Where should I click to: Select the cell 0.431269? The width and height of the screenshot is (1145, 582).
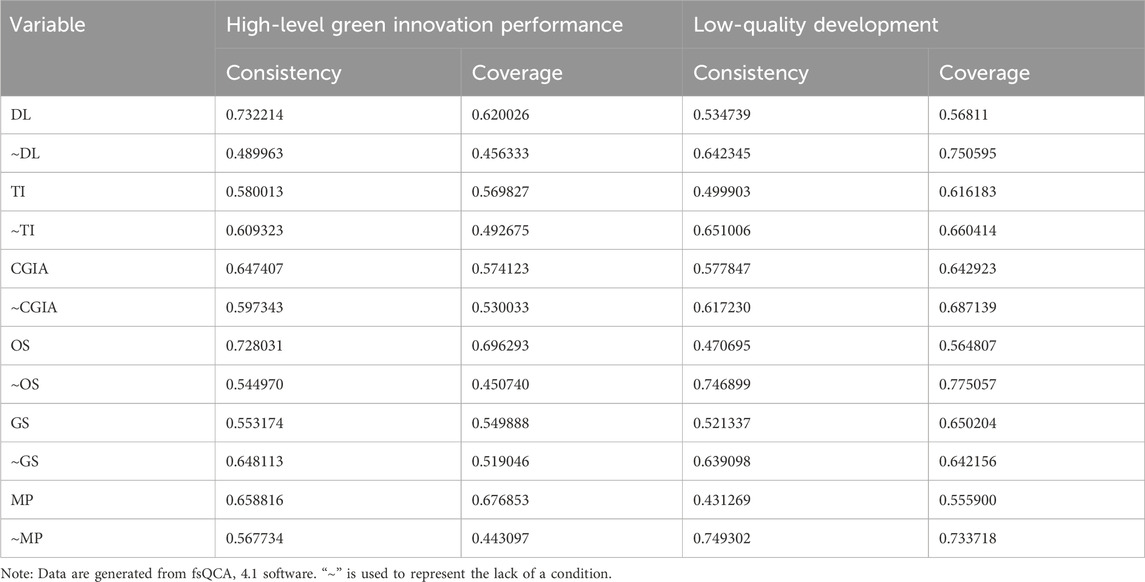click(722, 500)
